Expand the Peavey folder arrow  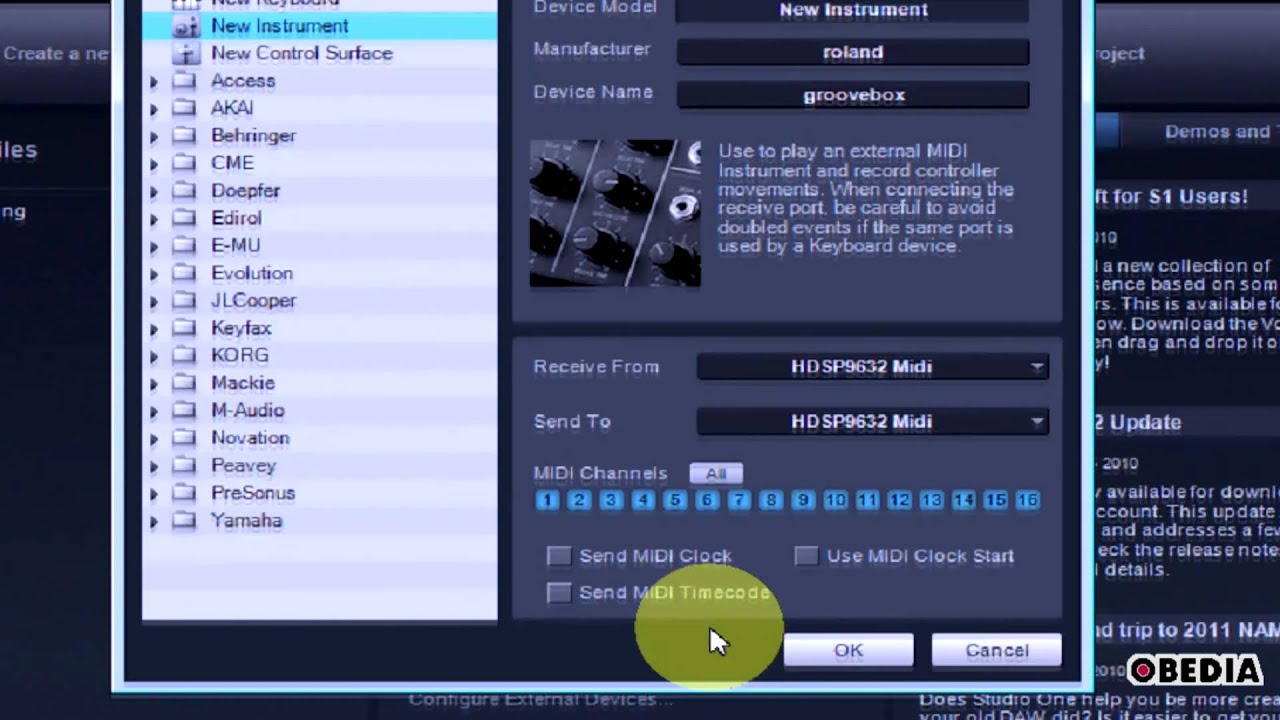click(154, 466)
